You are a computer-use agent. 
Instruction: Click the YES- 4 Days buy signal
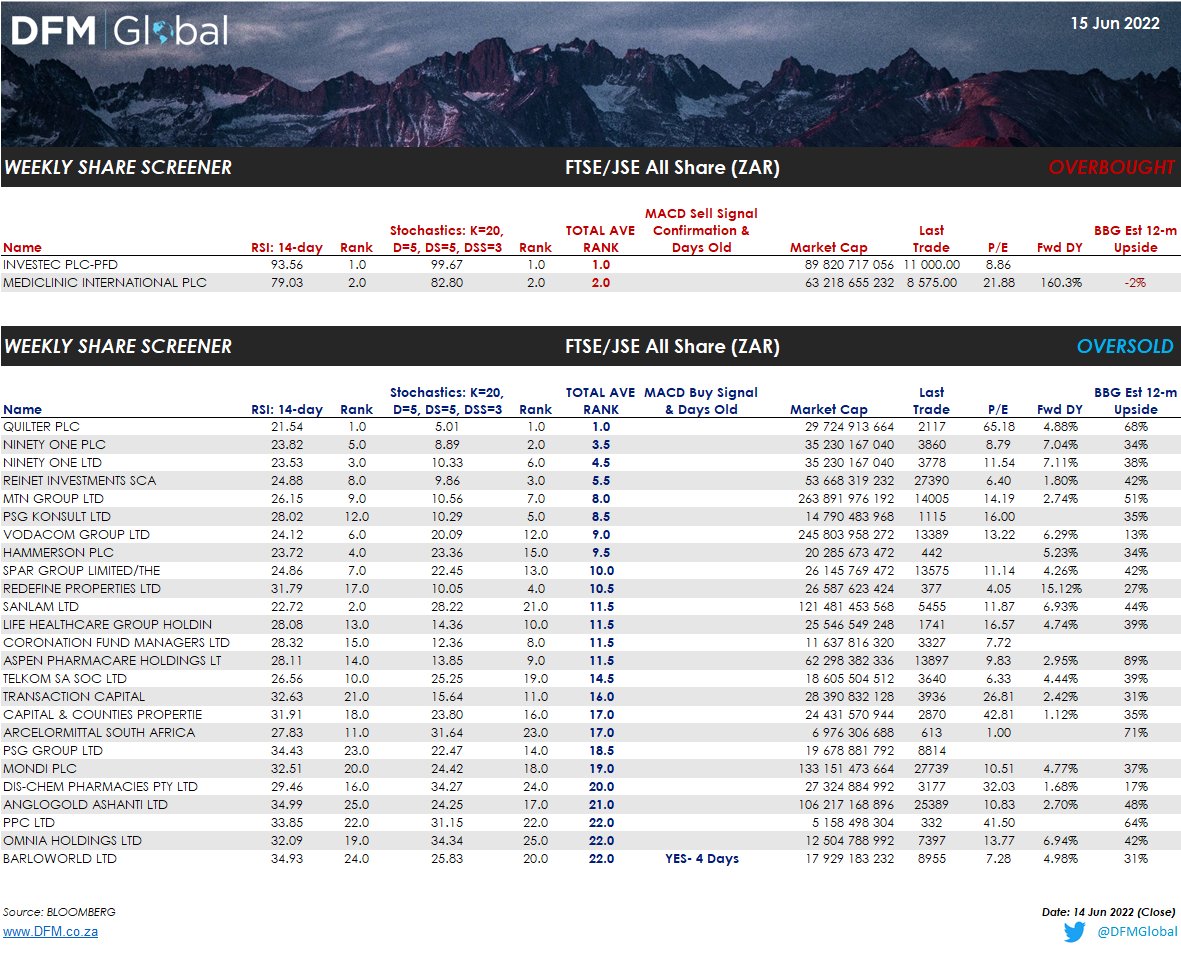pos(702,859)
